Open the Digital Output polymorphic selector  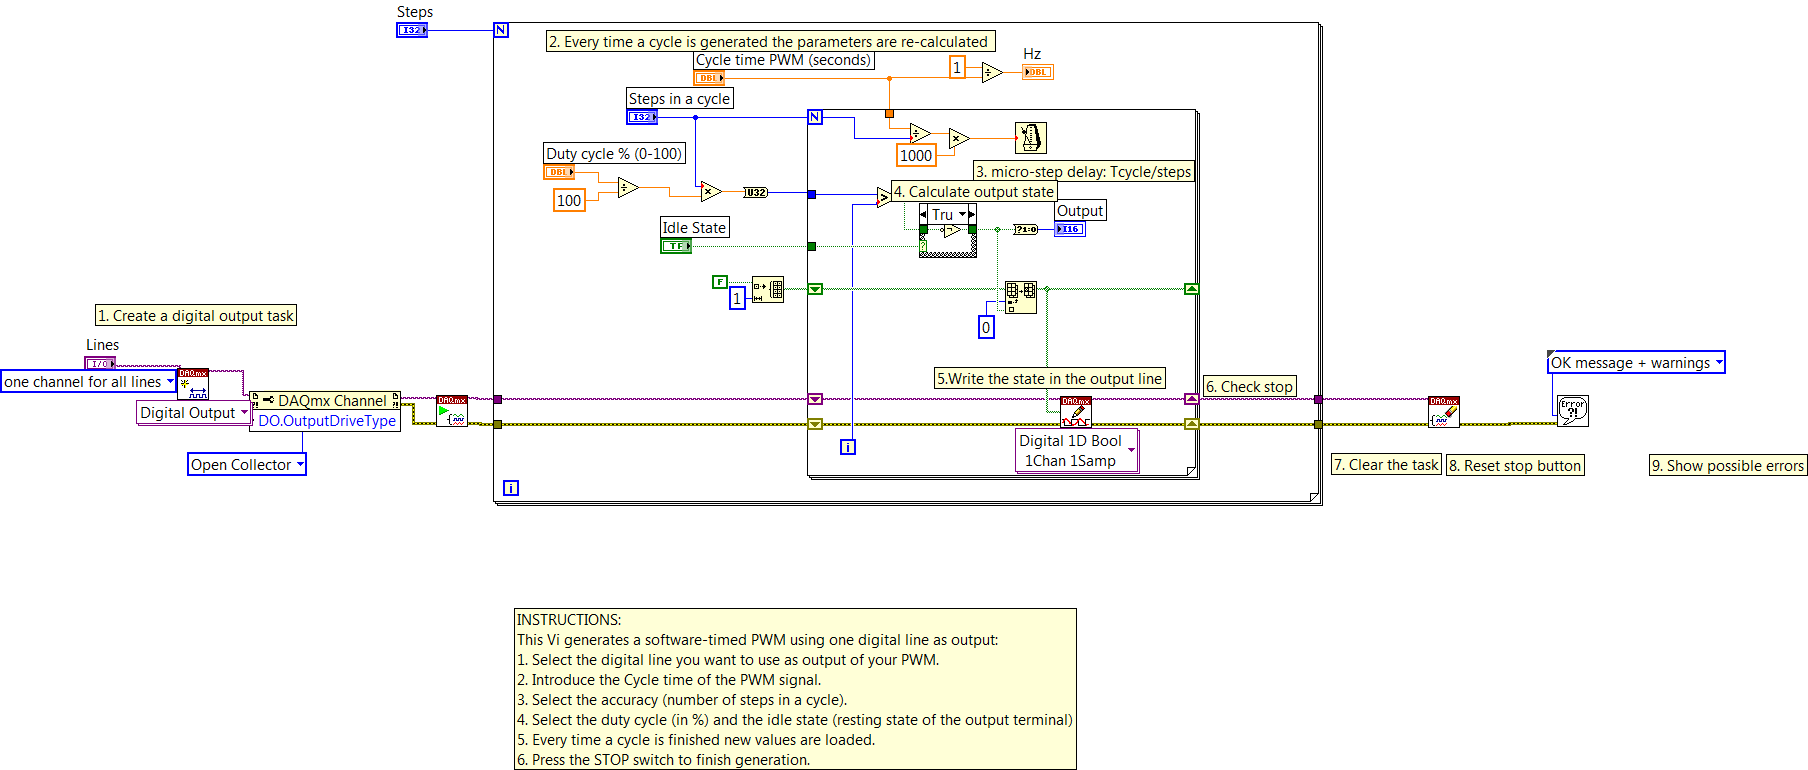click(x=244, y=413)
